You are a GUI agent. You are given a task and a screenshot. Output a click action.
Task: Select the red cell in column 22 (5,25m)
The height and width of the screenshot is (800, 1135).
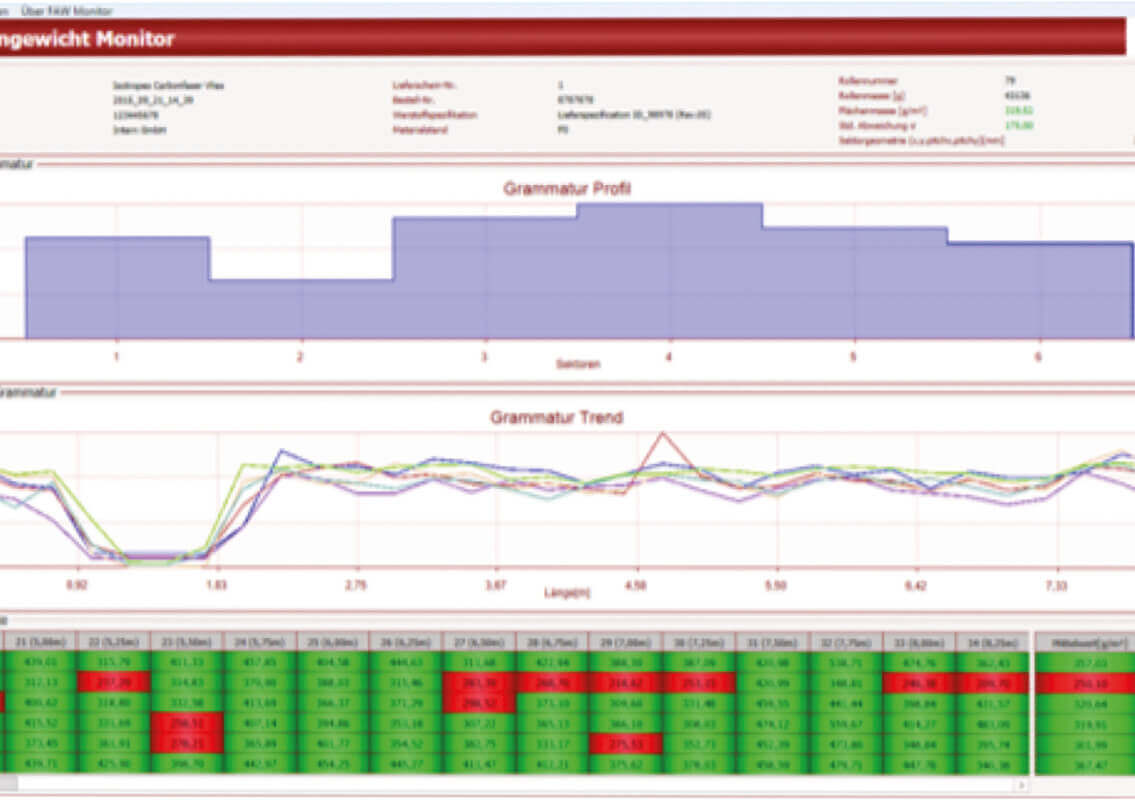coord(113,681)
